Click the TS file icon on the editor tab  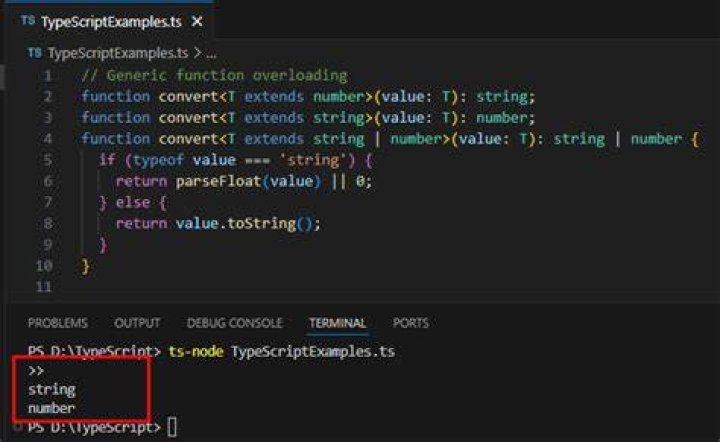28,21
